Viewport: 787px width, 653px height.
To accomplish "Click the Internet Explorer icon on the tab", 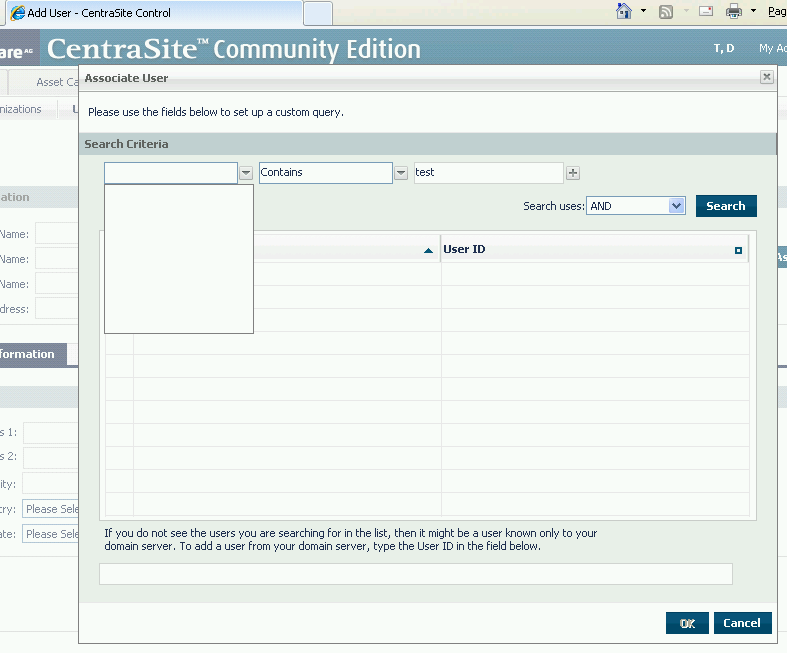I will point(18,13).
